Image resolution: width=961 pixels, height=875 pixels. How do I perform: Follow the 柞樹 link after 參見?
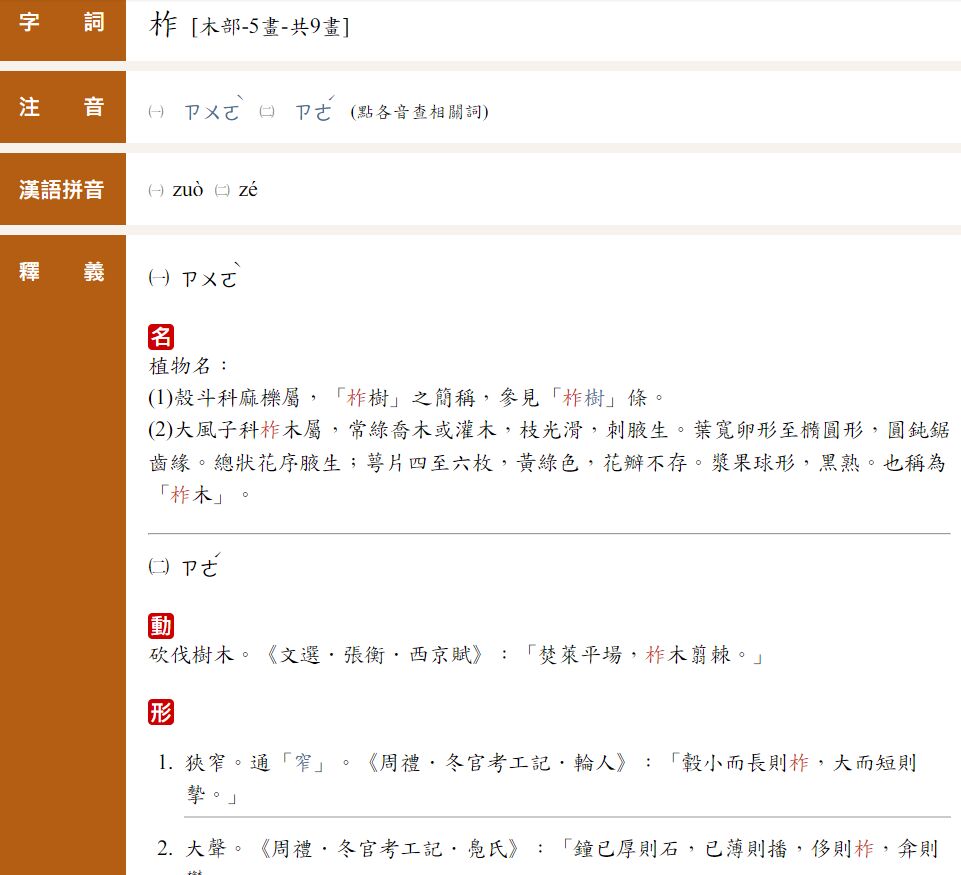pos(584,398)
